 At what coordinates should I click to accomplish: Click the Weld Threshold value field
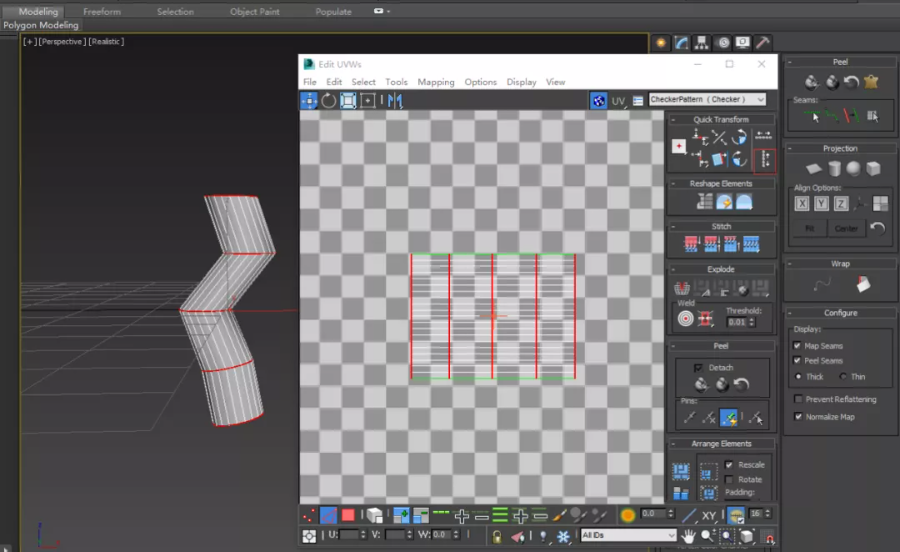pyautogui.click(x=736, y=322)
